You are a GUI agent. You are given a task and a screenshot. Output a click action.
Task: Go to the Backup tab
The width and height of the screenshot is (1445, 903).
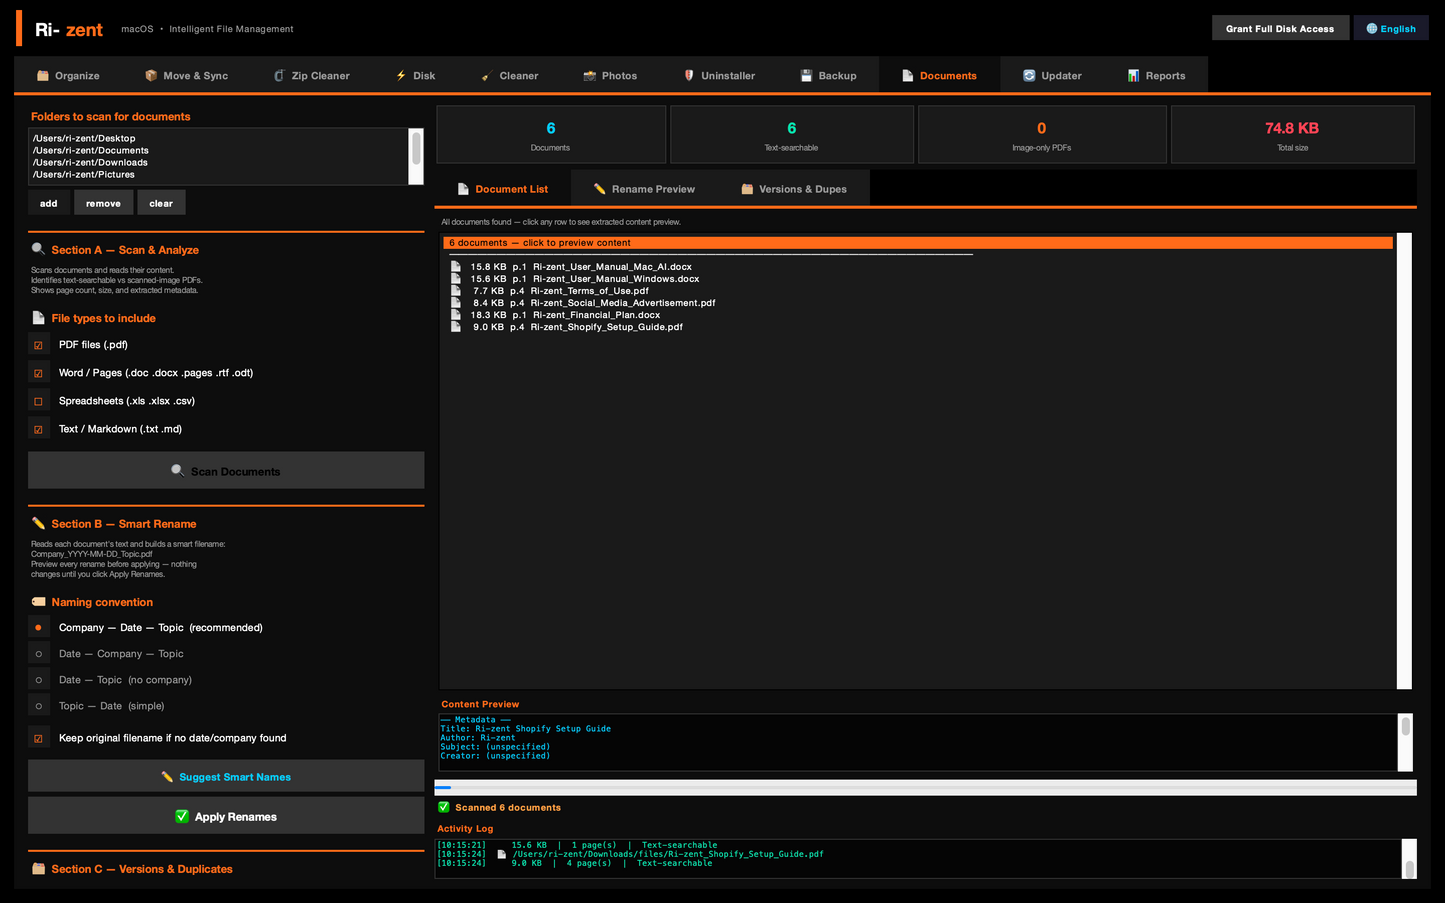[828, 75]
